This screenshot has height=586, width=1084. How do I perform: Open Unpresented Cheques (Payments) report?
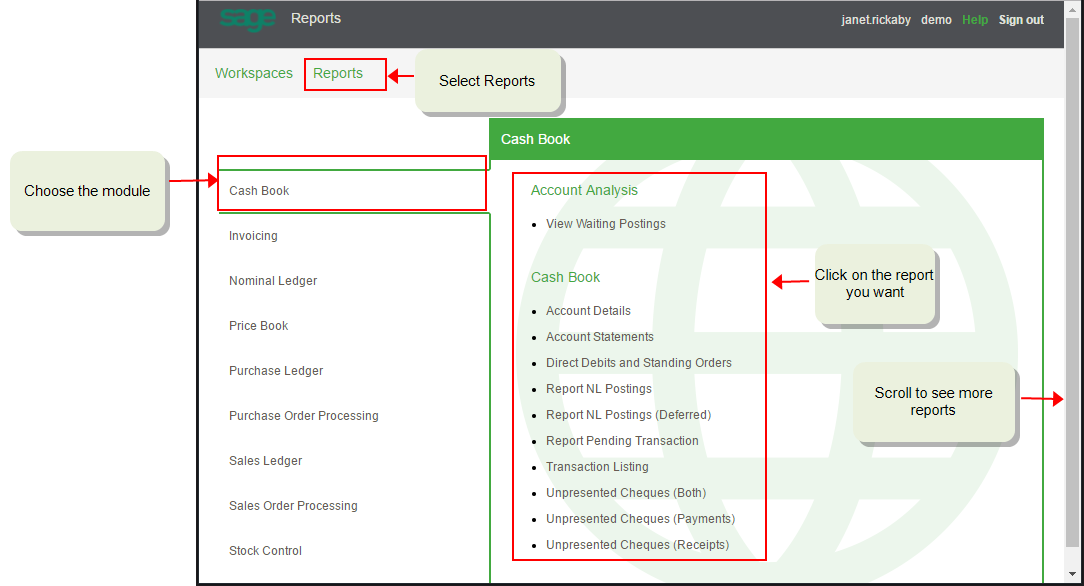640,519
